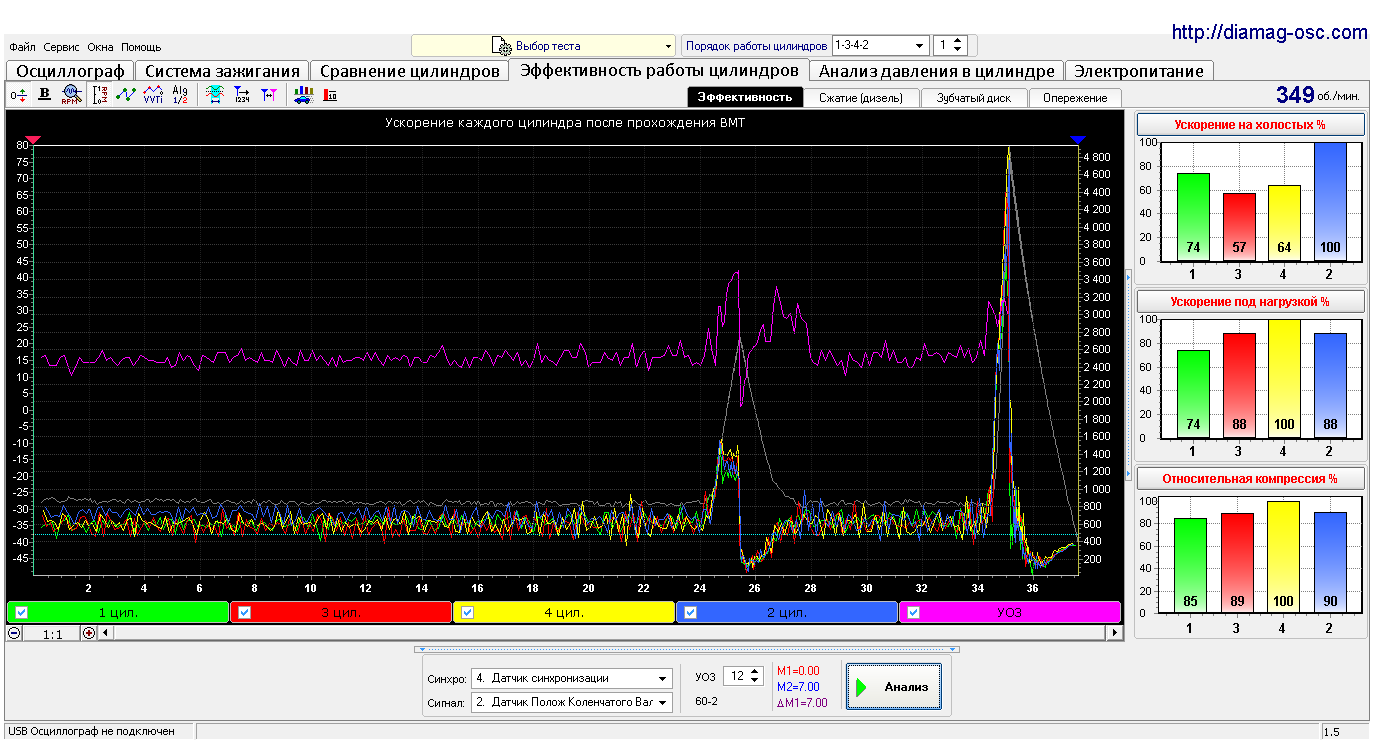The height and width of the screenshot is (744, 1382).
Task: Click the marker to 1234 icon
Action: click(x=242, y=95)
